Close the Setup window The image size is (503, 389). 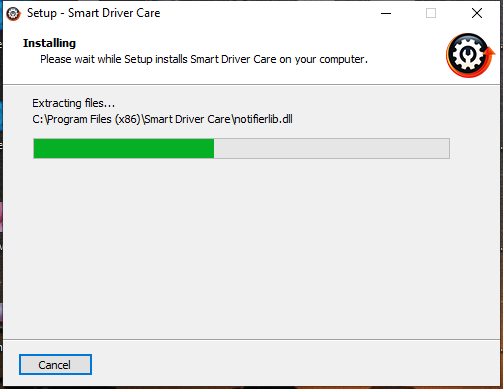[x=477, y=13]
